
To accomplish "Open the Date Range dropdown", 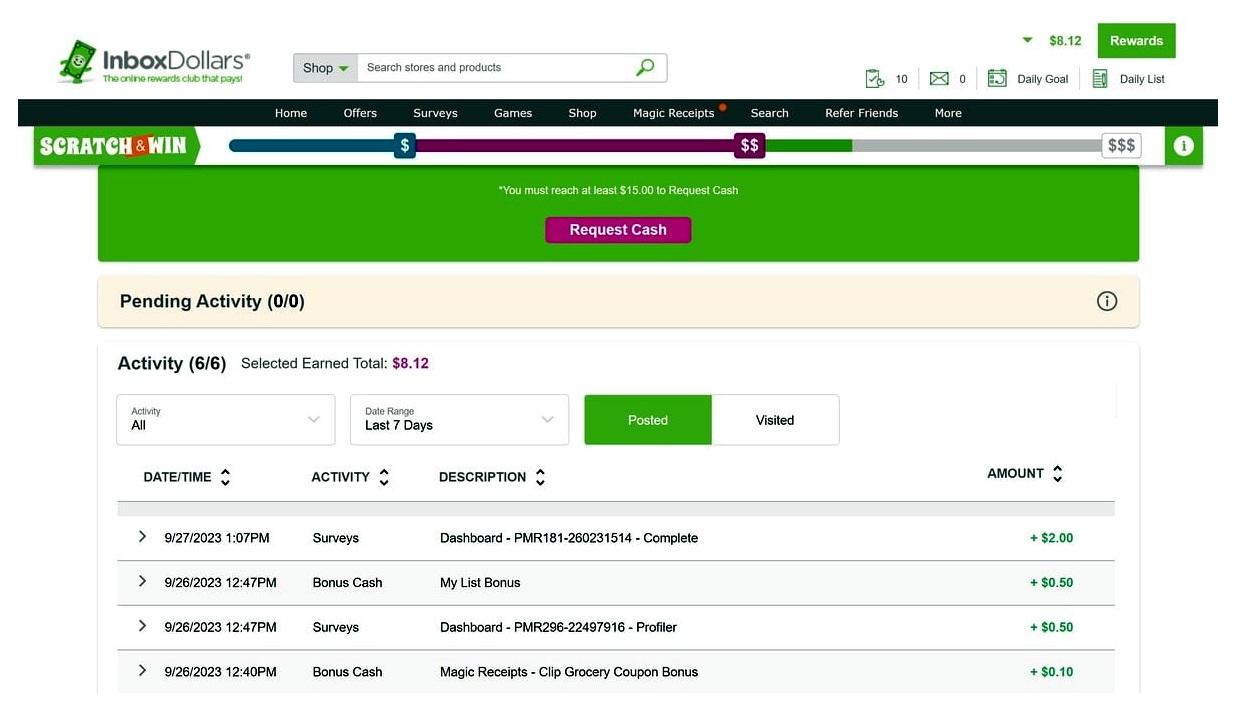I will [x=459, y=419].
